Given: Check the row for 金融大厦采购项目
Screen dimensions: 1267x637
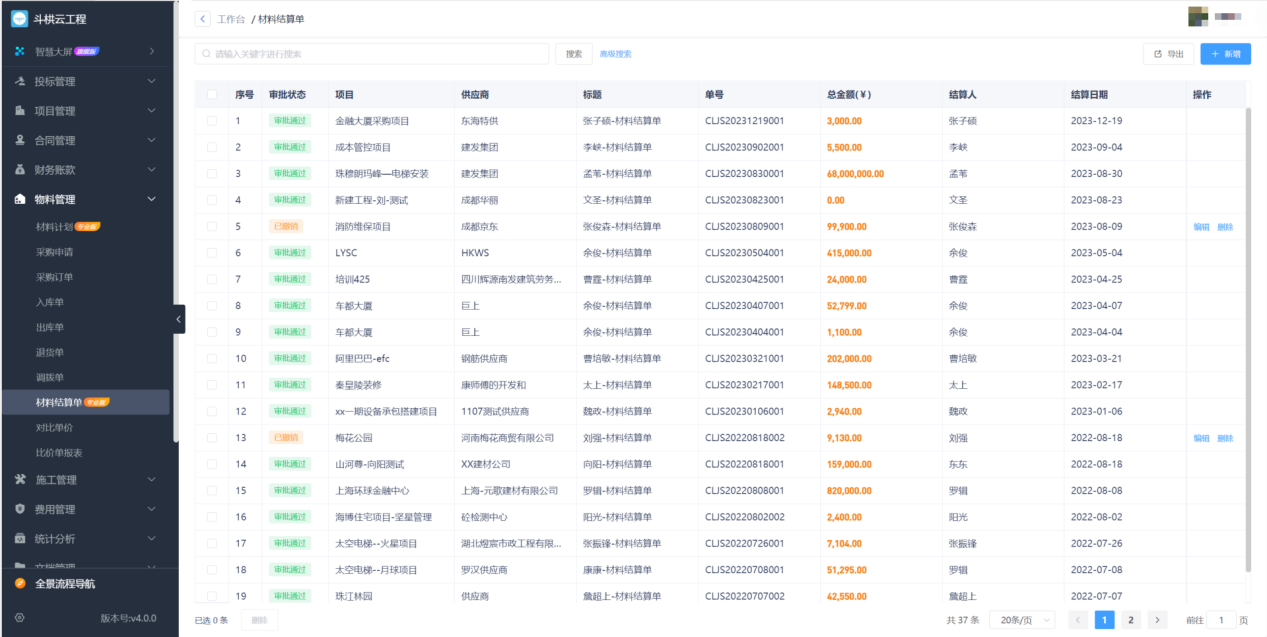Looking at the screenshot, I should [x=211, y=121].
